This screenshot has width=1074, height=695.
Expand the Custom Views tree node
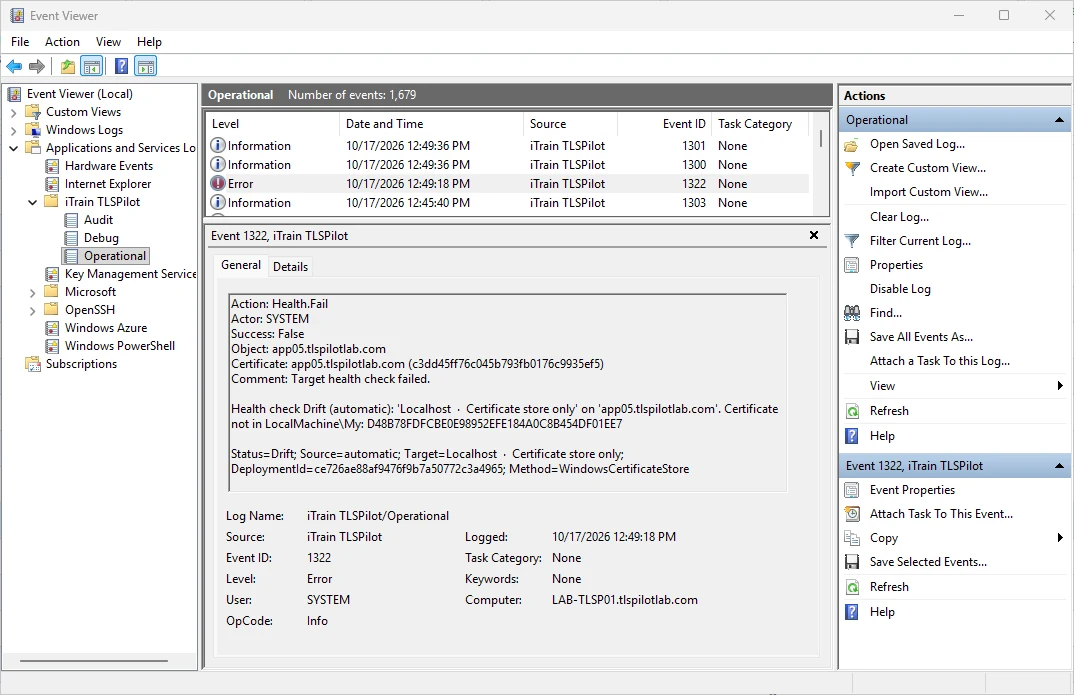point(14,112)
